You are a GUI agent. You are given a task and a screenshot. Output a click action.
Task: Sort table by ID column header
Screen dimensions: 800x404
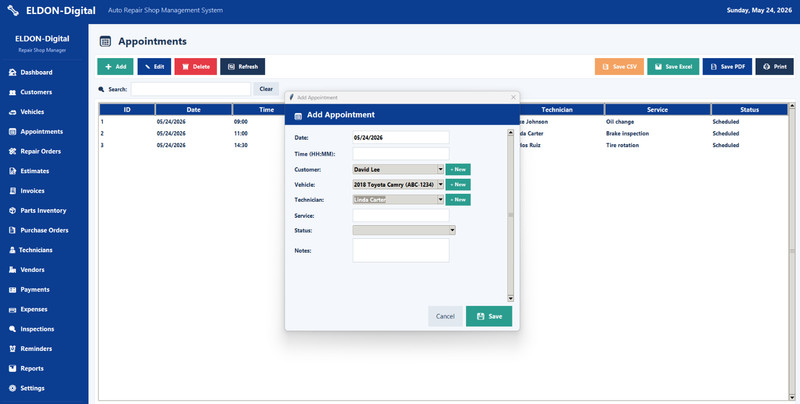click(127, 110)
